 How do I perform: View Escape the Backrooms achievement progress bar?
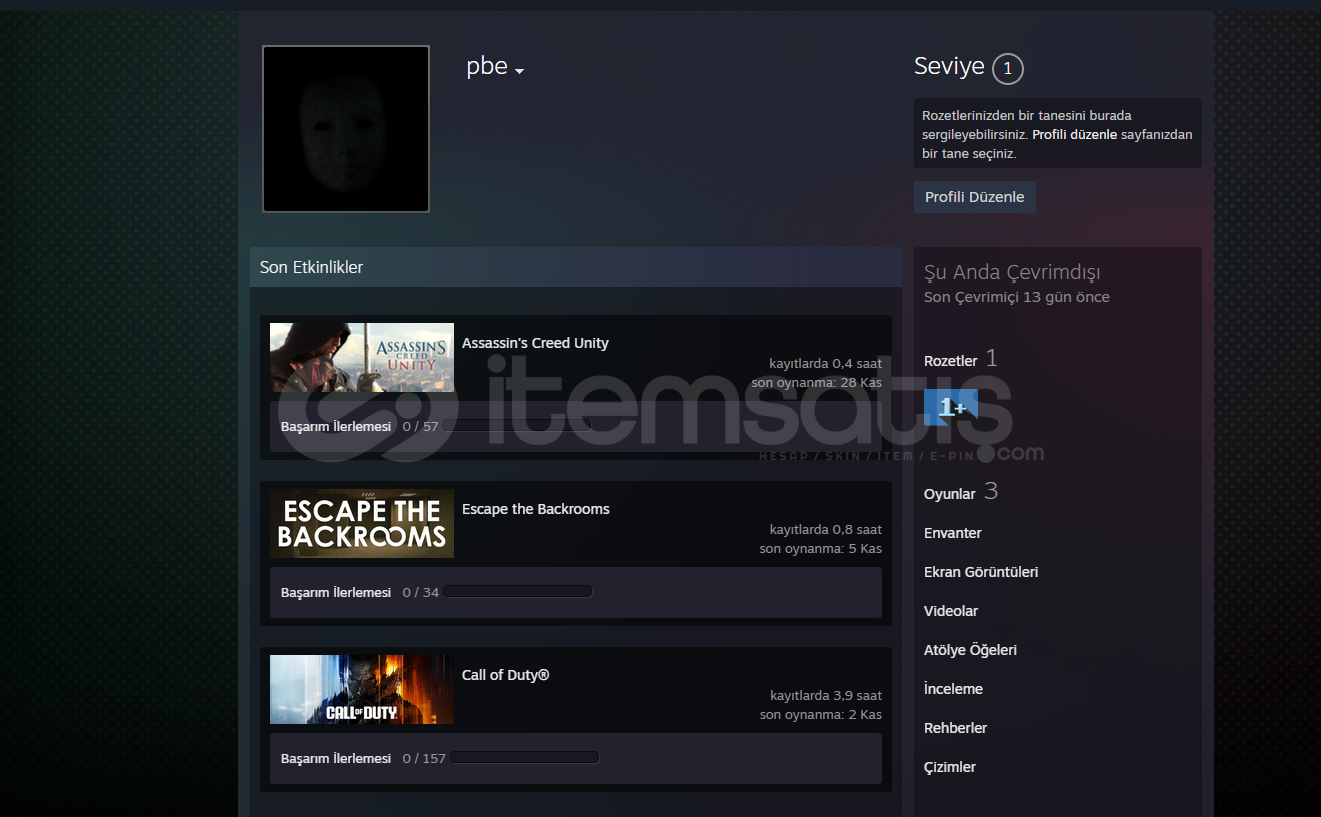pyautogui.click(x=518, y=592)
